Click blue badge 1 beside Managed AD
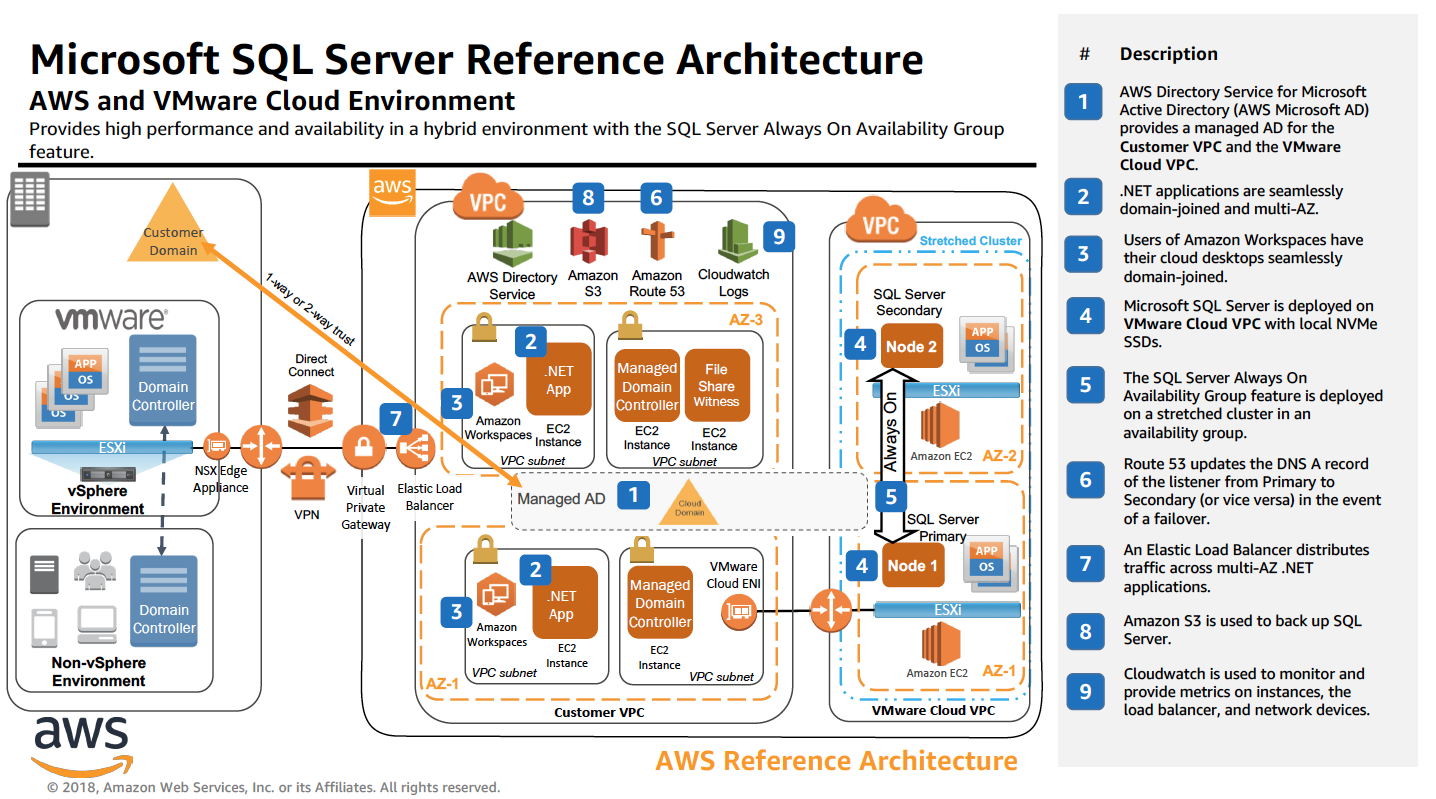Screen dimensions: 1436x799 (632, 494)
